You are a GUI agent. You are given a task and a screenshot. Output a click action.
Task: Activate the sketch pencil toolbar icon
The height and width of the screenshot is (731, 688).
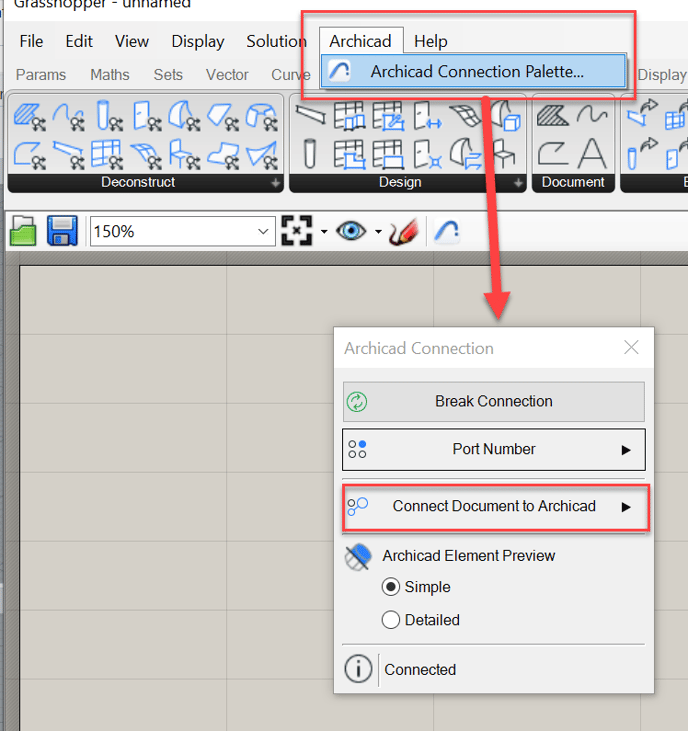click(404, 231)
